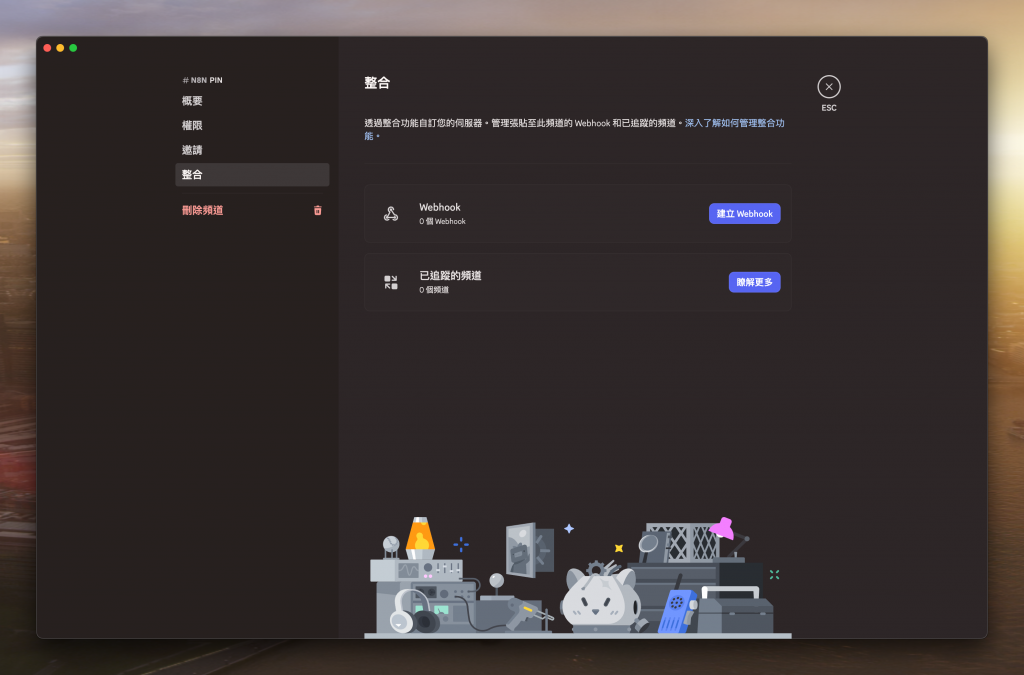Open the 深入了解如何管理整合功能 link
This screenshot has height=675, width=1024.
pyautogui.click(x=734, y=123)
